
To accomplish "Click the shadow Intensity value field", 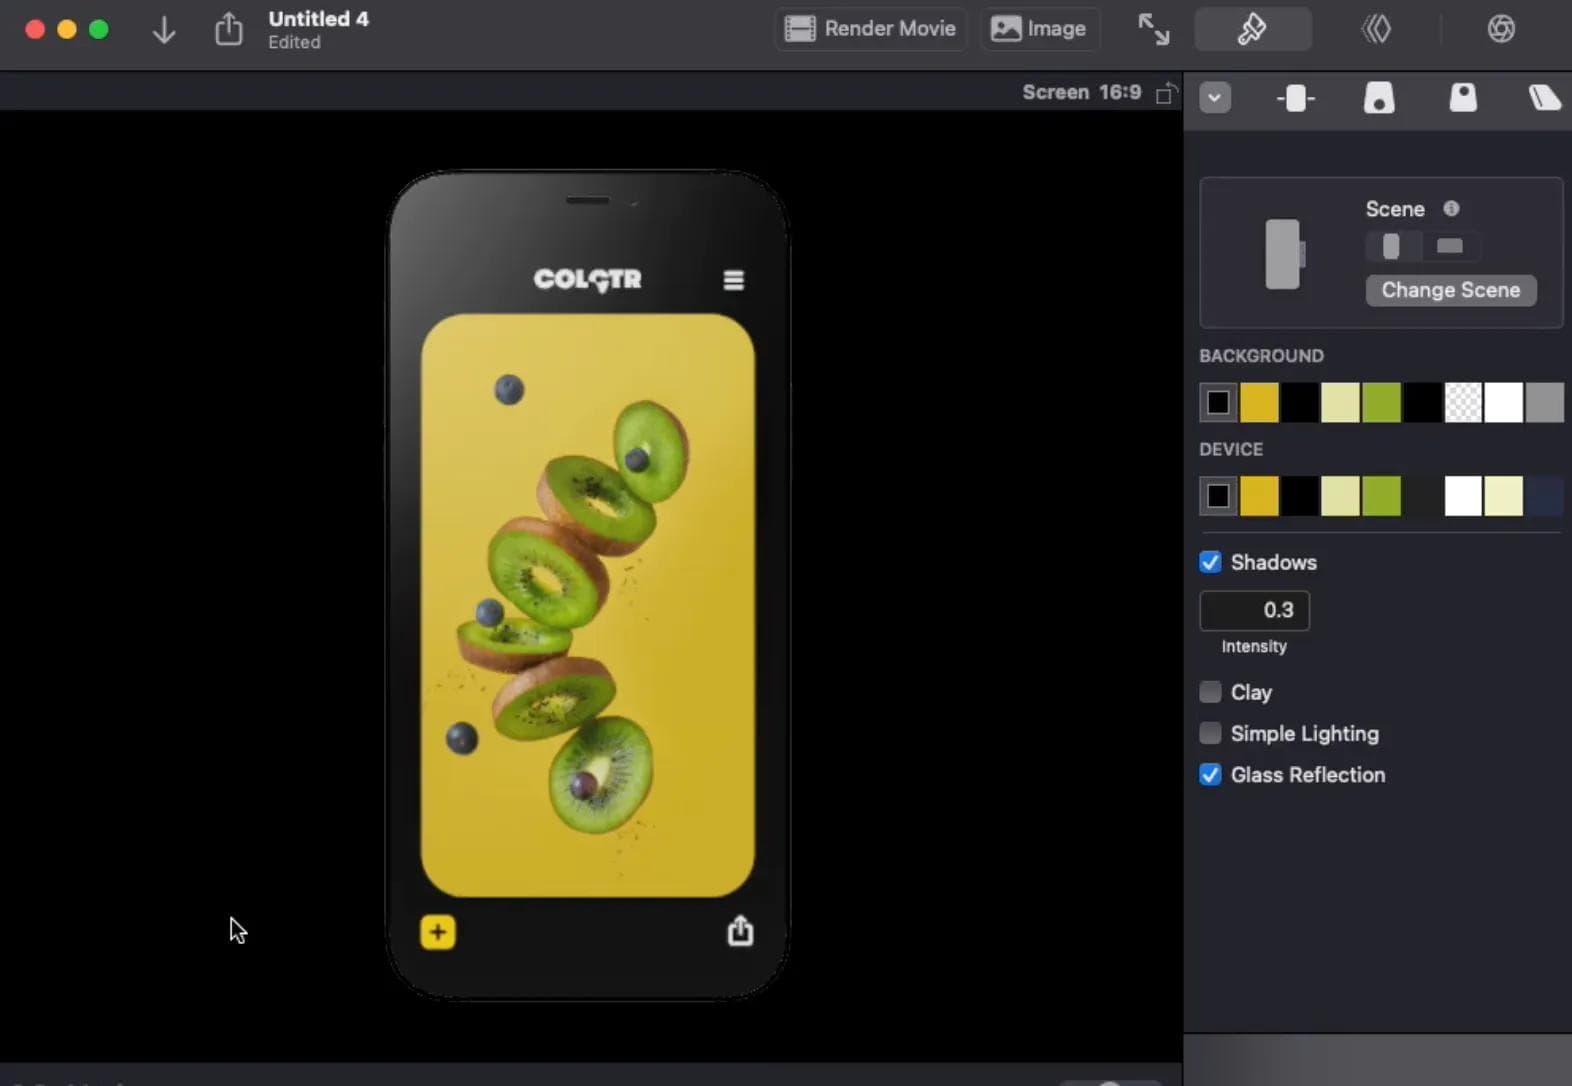I will click(1254, 610).
